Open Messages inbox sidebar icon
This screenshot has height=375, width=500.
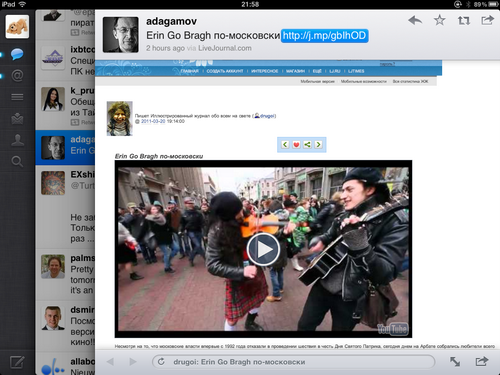tap(17, 118)
